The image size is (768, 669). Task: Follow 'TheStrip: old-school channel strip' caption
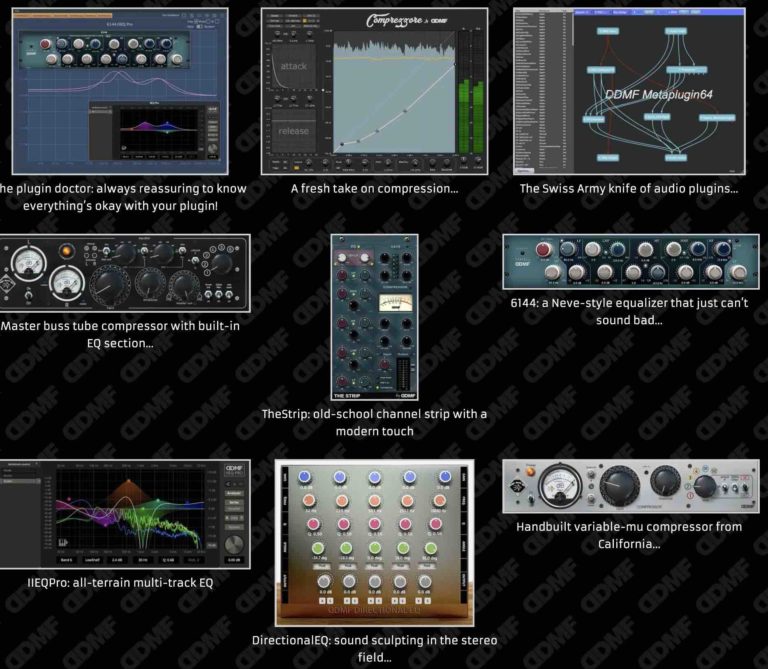click(375, 422)
